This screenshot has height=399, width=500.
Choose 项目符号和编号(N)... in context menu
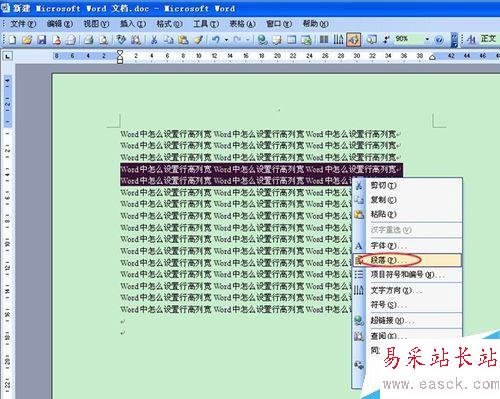[x=407, y=275]
